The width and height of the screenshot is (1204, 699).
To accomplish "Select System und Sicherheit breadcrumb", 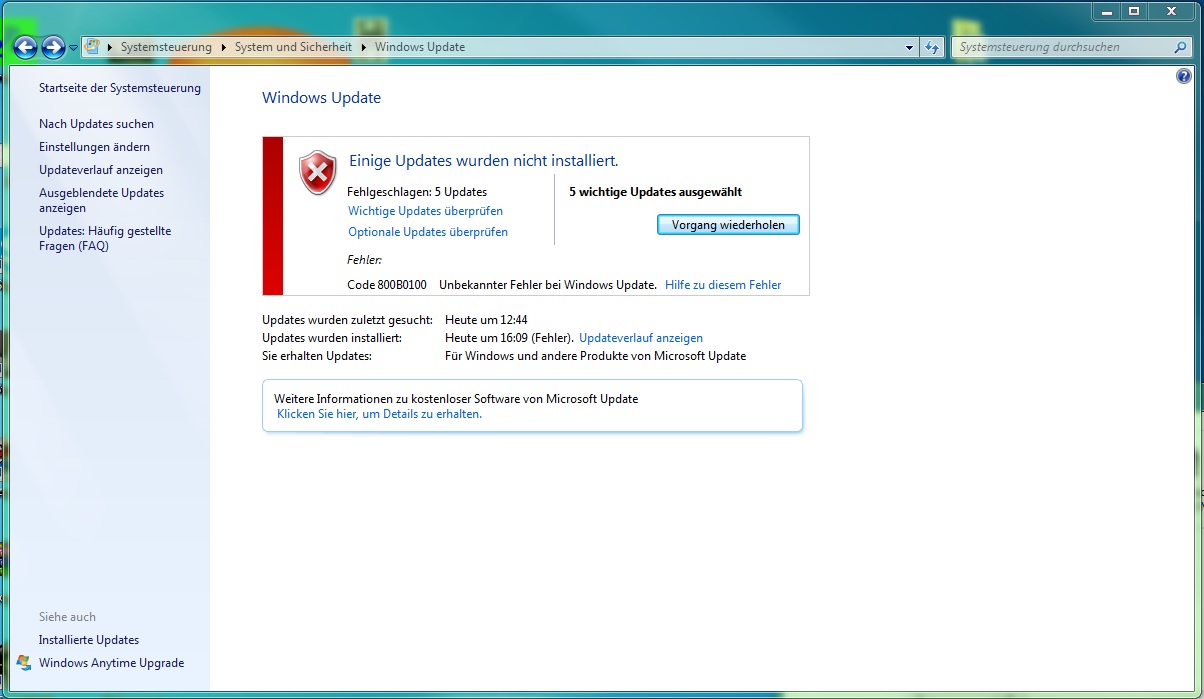I will click(x=293, y=47).
